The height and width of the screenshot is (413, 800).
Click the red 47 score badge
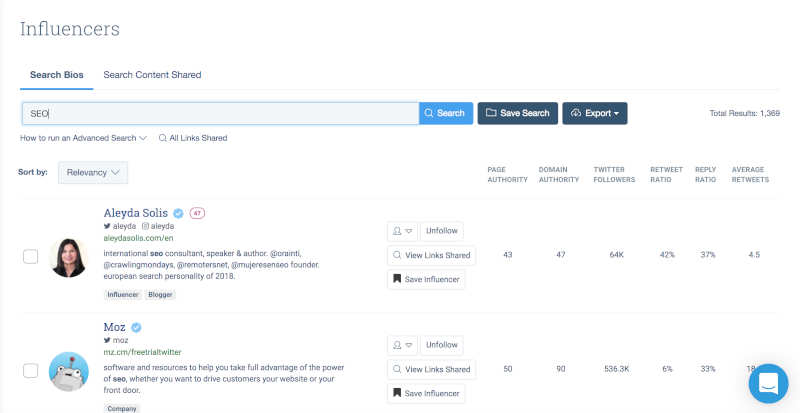[x=197, y=213]
